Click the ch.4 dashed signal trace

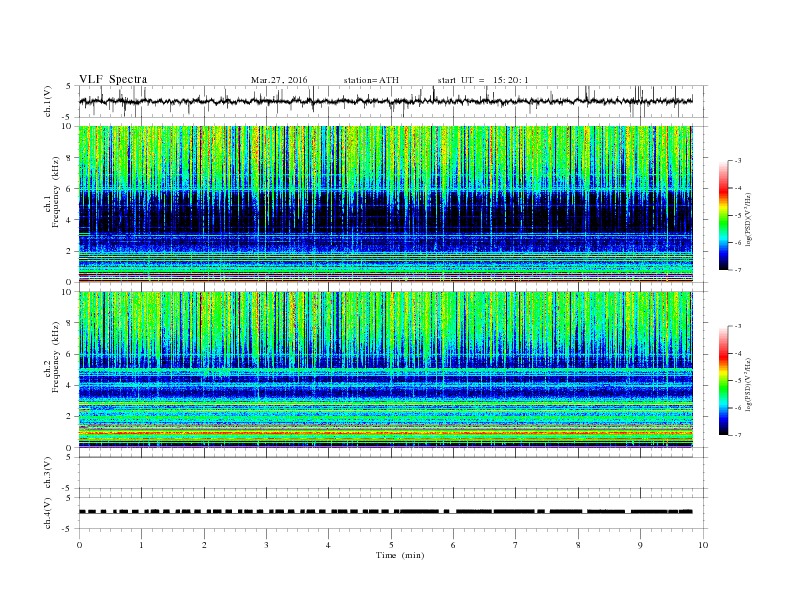click(x=386, y=512)
